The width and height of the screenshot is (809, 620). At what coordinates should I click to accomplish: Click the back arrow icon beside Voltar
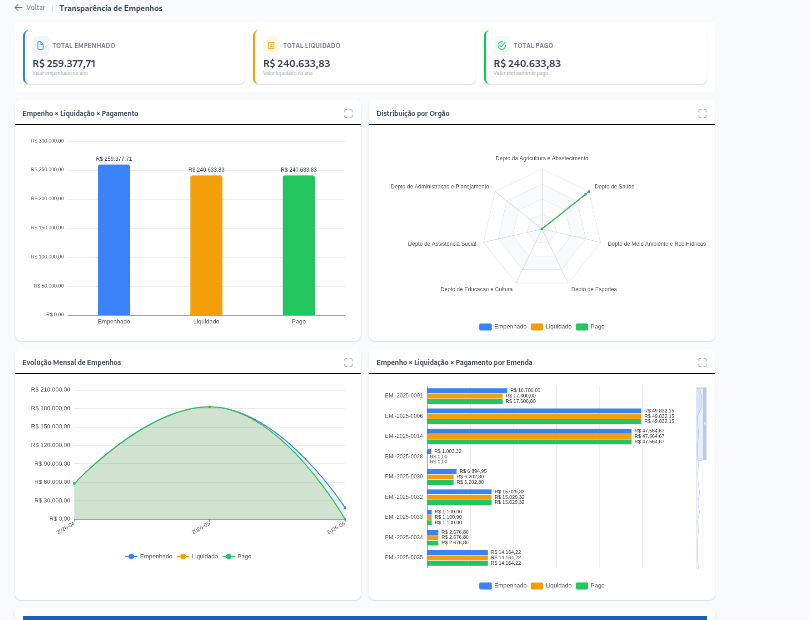click(x=19, y=8)
